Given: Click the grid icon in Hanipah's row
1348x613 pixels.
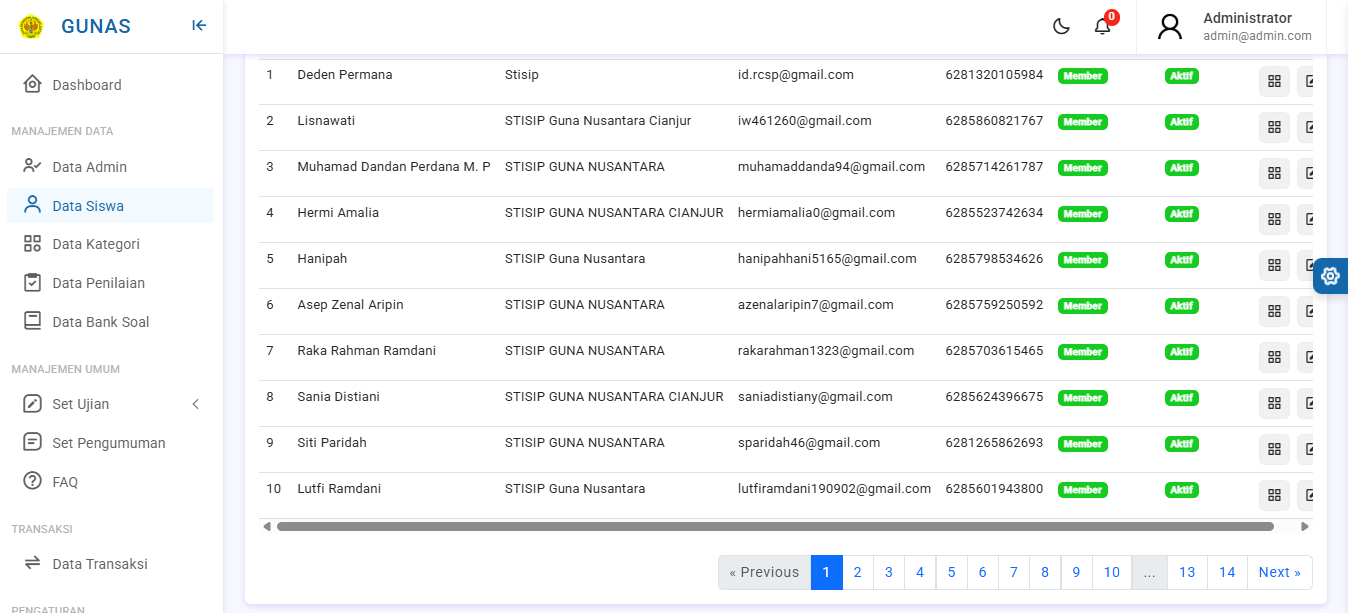Looking at the screenshot, I should pyautogui.click(x=1274, y=266).
